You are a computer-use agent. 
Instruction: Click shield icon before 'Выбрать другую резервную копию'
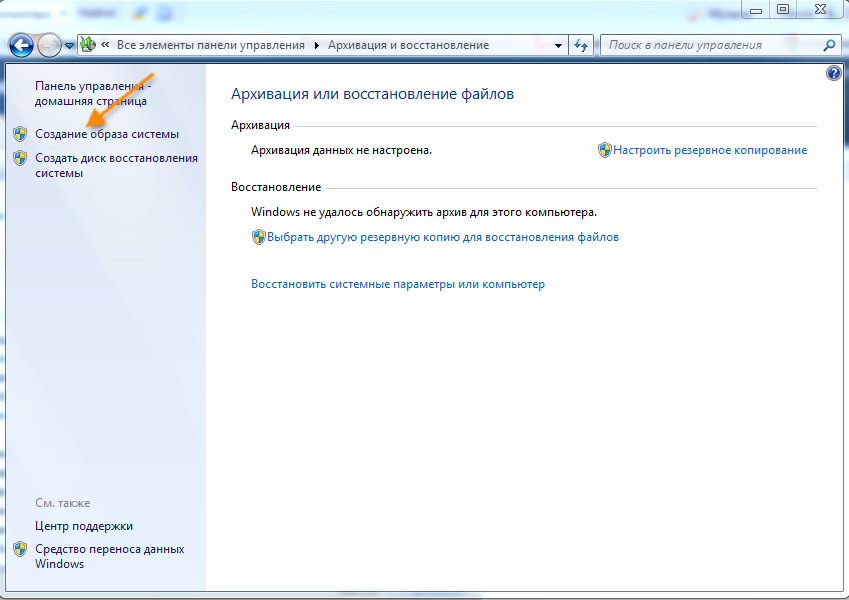(x=258, y=237)
